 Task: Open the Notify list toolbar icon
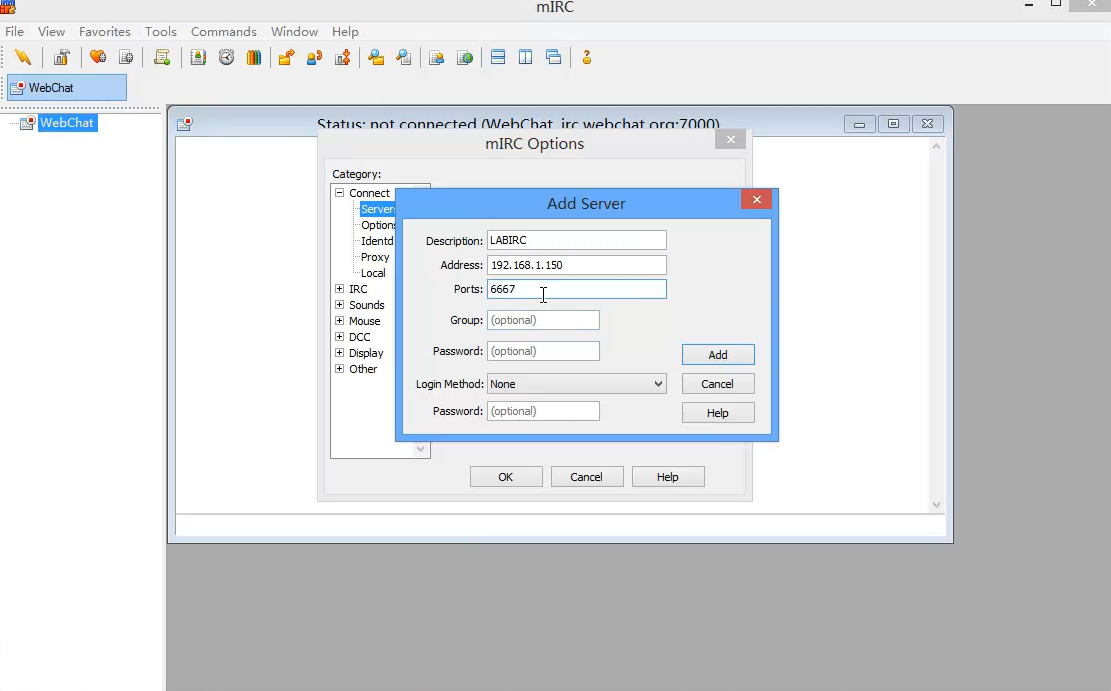pos(436,57)
